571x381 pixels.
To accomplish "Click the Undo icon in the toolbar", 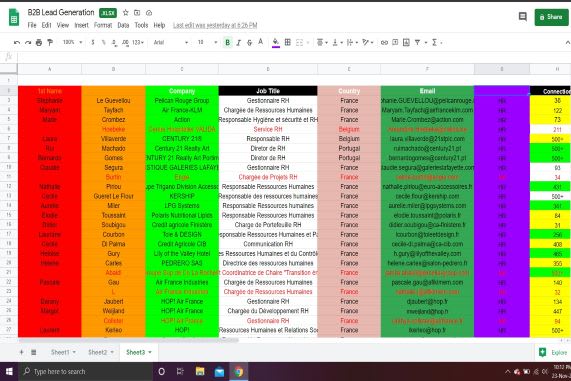I will click(17, 43).
